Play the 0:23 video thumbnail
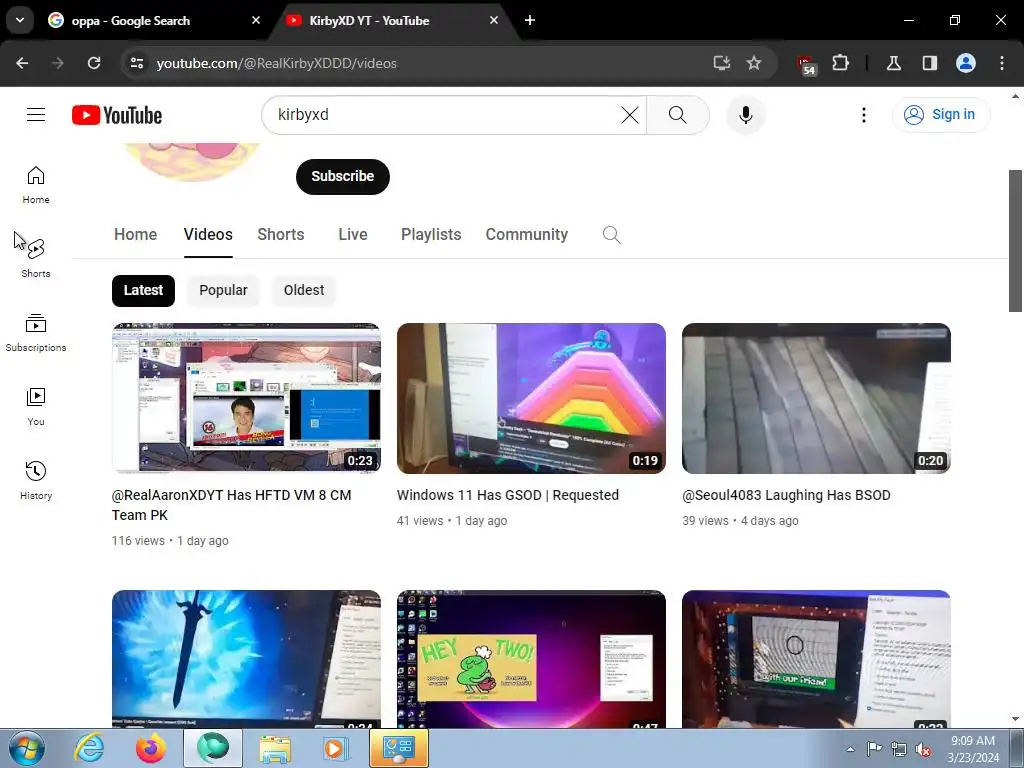 (246, 398)
